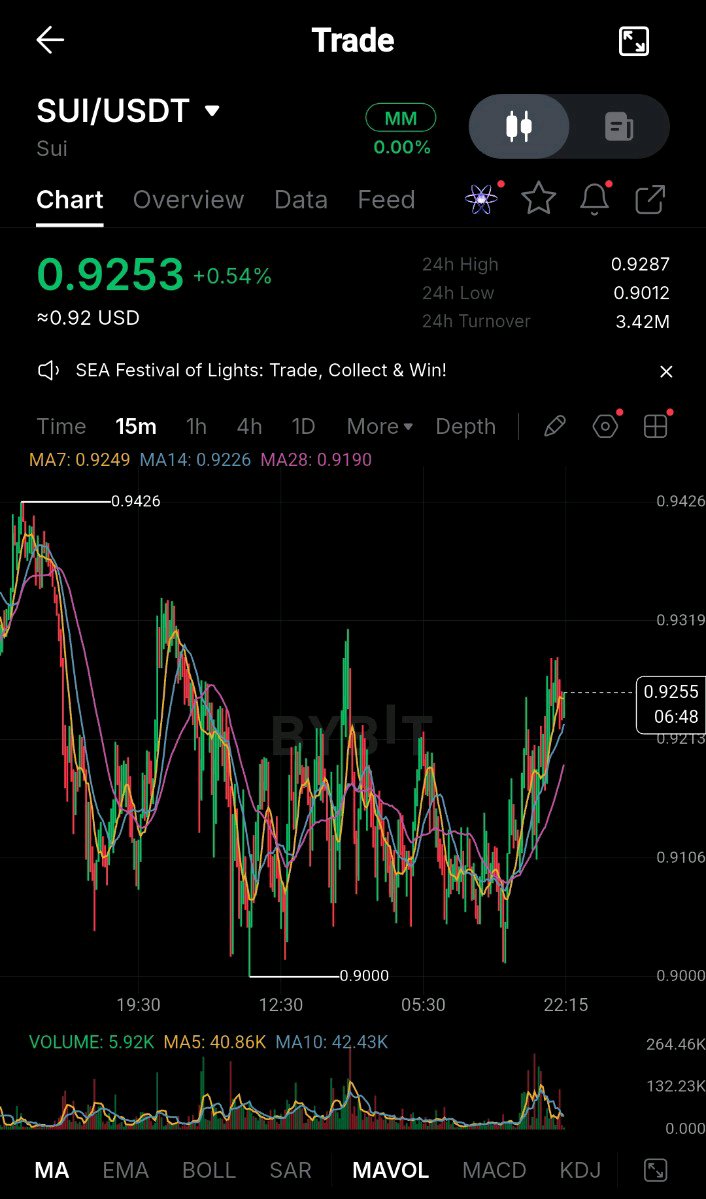Open the Feed tab
Image resolution: width=706 pixels, height=1199 pixels.
click(x=386, y=200)
